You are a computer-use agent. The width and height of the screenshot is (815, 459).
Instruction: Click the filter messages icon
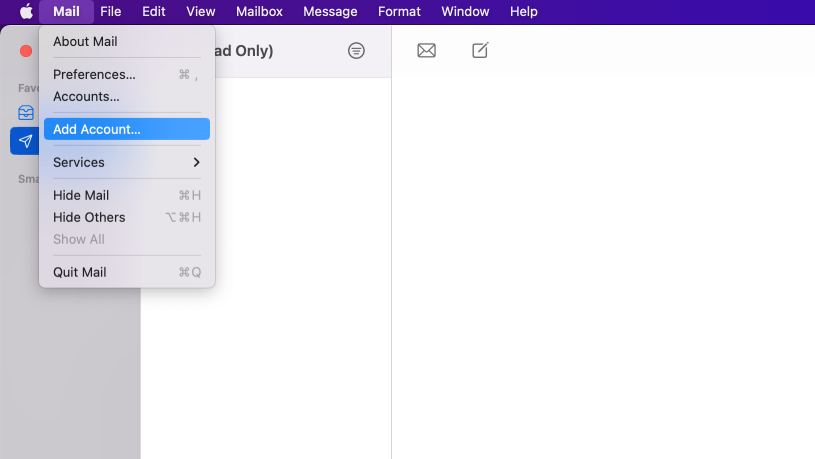(356, 51)
